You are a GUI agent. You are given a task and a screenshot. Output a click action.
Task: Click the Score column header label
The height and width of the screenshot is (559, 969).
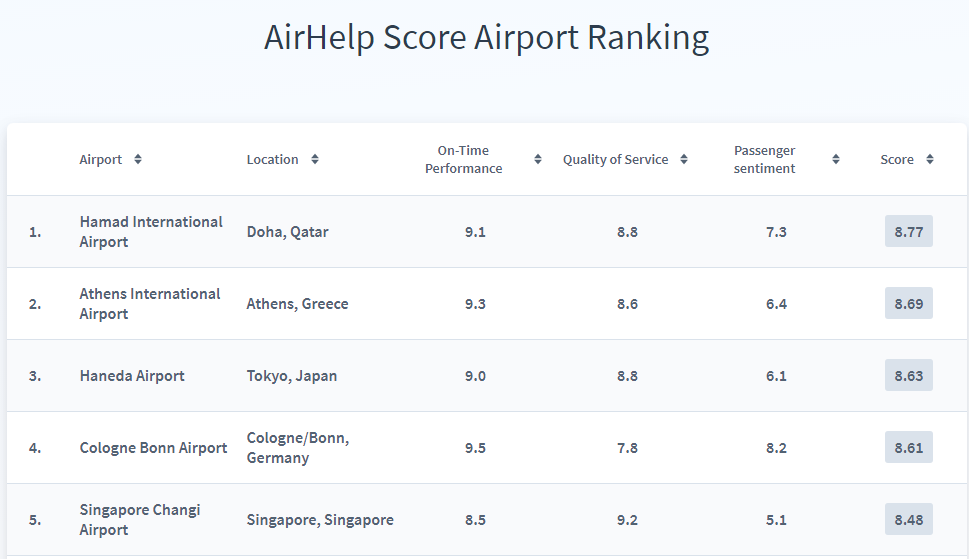(897, 160)
